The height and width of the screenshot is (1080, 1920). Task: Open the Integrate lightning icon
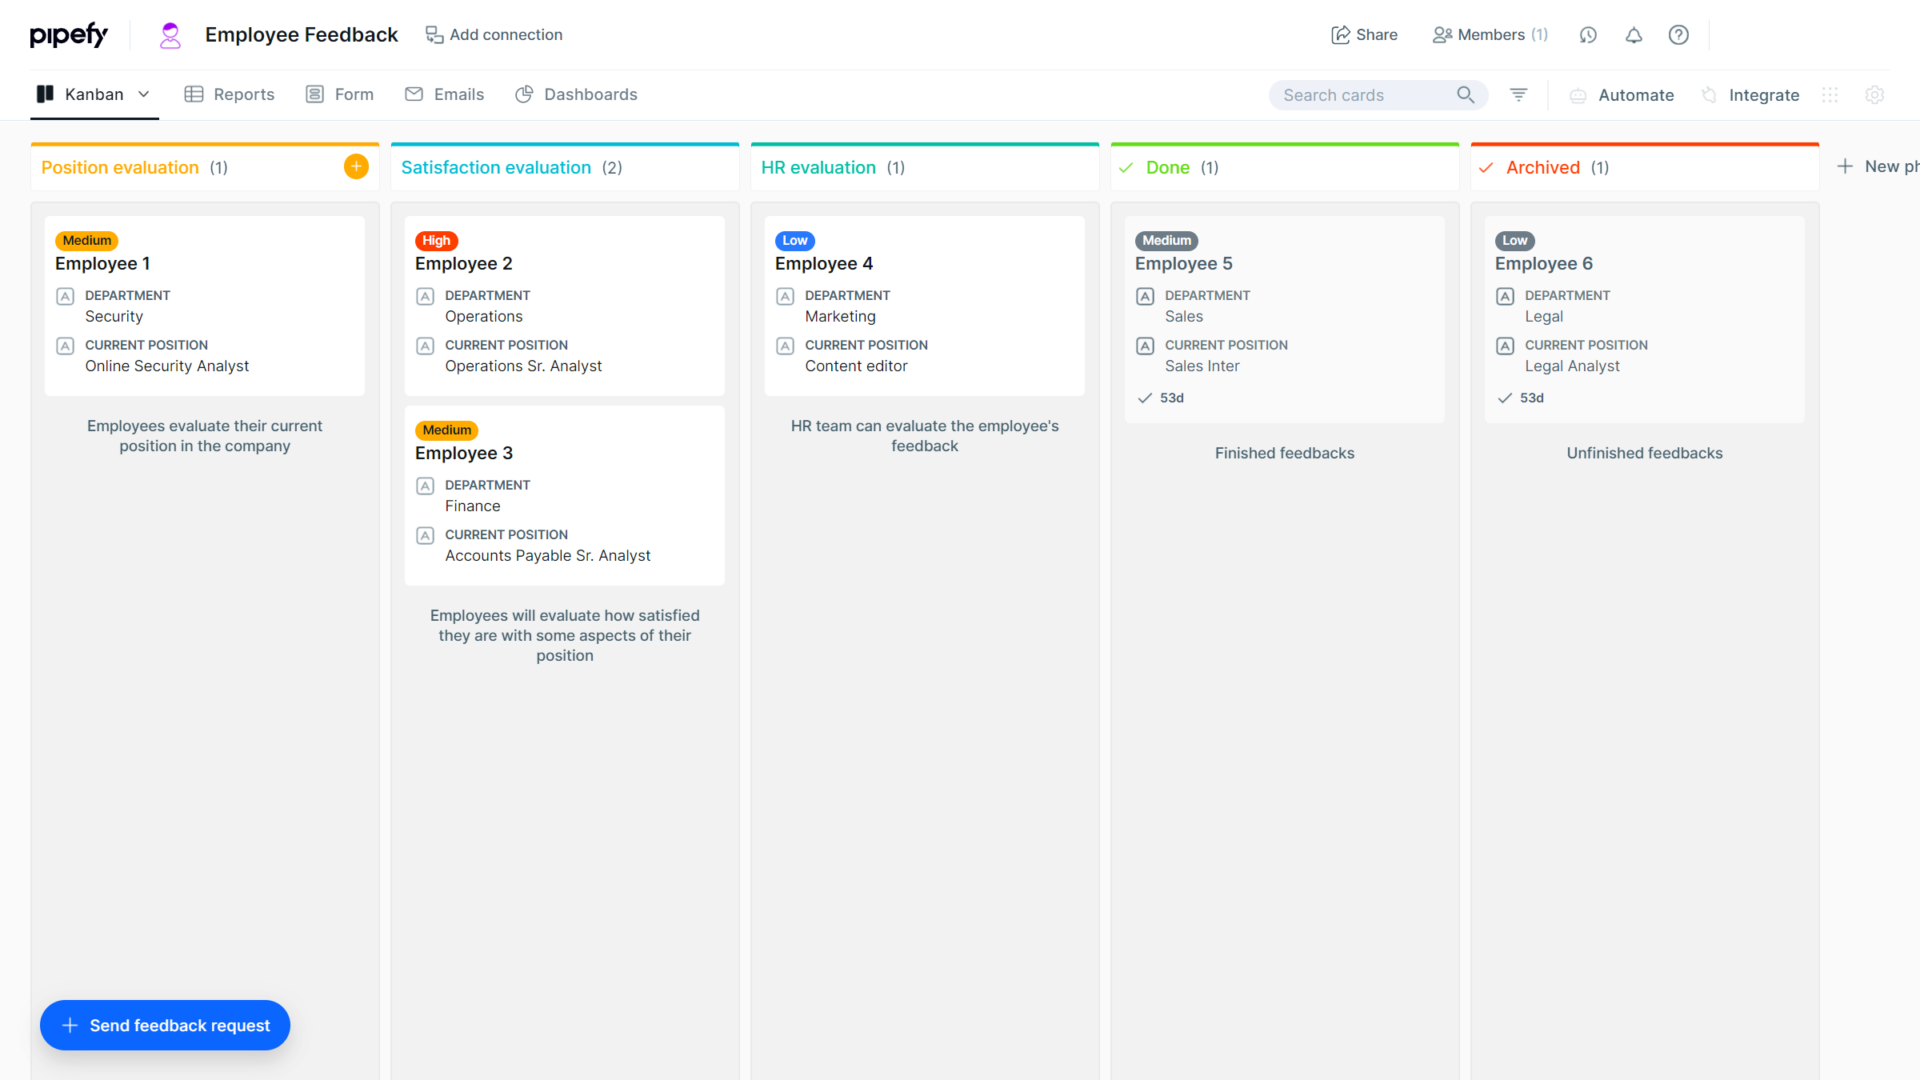pyautogui.click(x=1709, y=95)
